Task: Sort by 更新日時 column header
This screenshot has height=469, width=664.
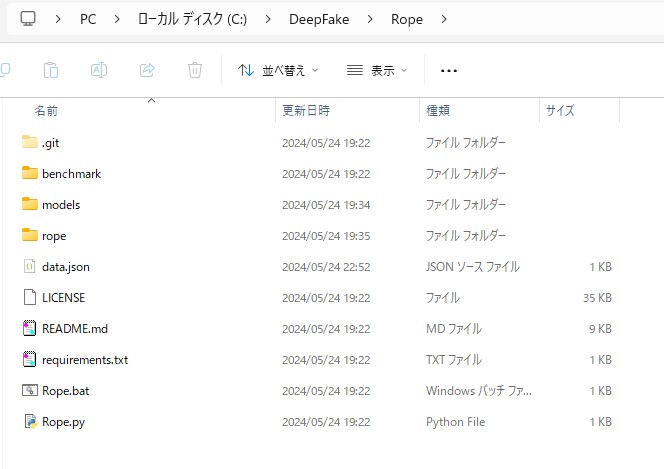Action: [x=306, y=110]
